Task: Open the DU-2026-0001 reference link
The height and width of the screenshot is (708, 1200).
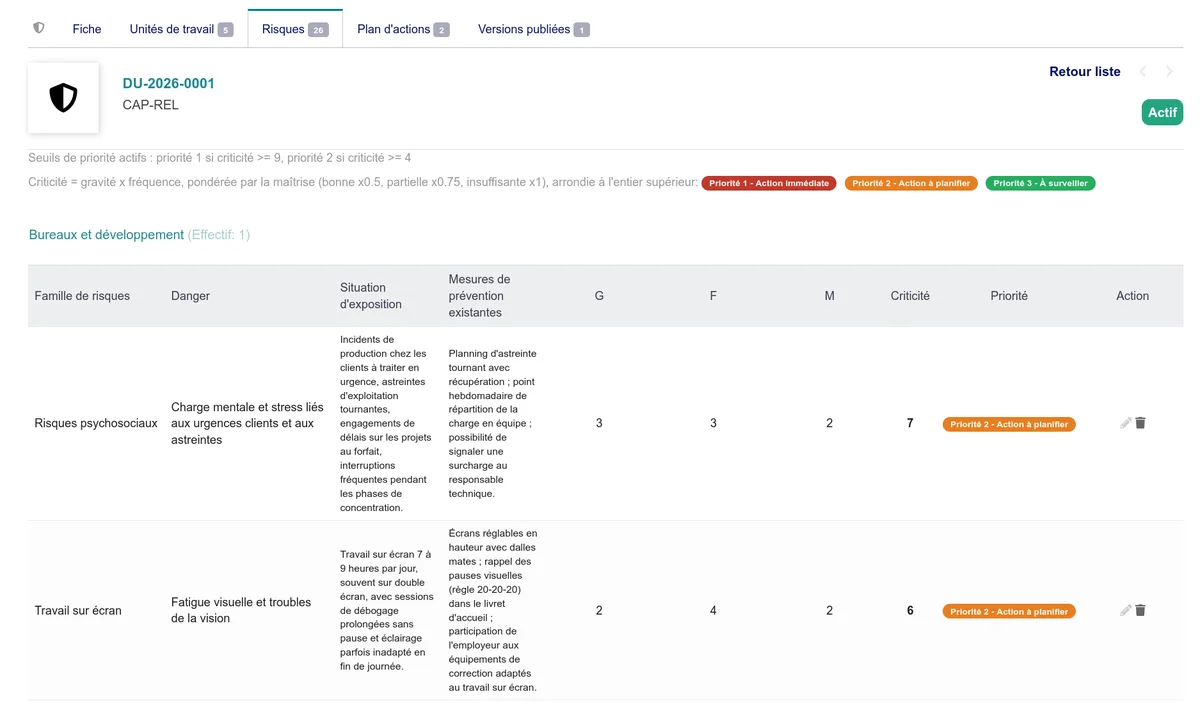Action: (x=169, y=83)
